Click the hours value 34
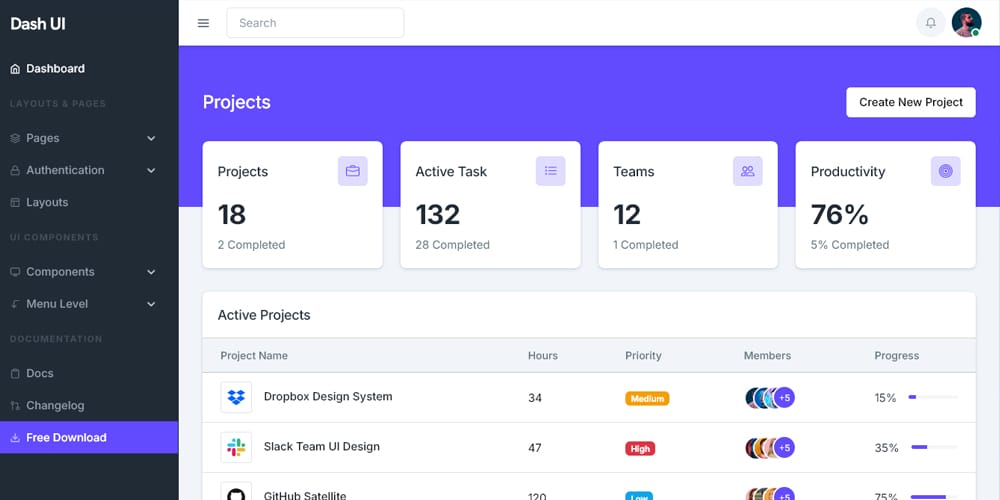The height and width of the screenshot is (500, 1000). (534, 398)
